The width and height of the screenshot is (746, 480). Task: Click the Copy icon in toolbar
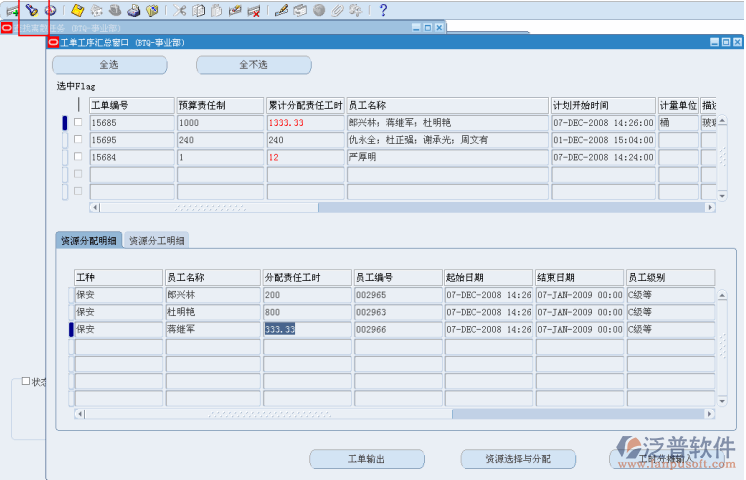(198, 10)
